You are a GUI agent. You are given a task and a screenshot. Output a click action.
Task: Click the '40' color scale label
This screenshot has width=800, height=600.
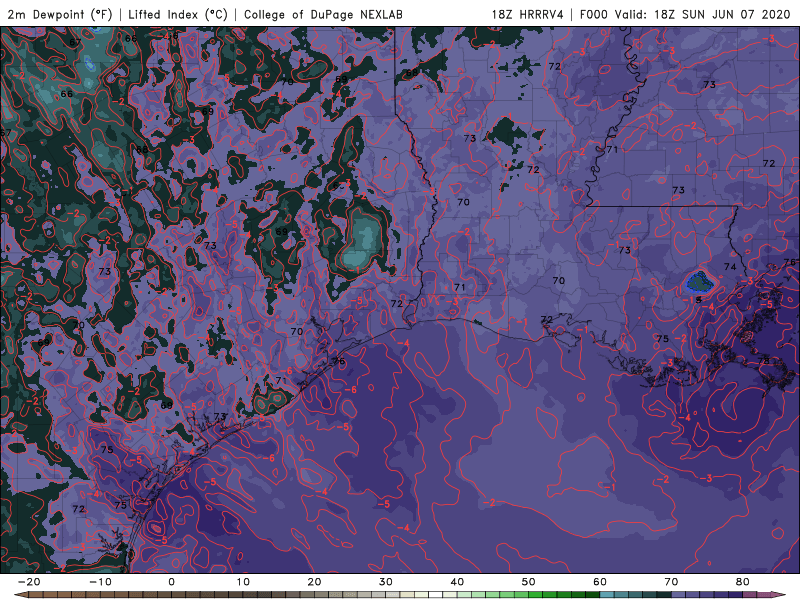point(457,582)
